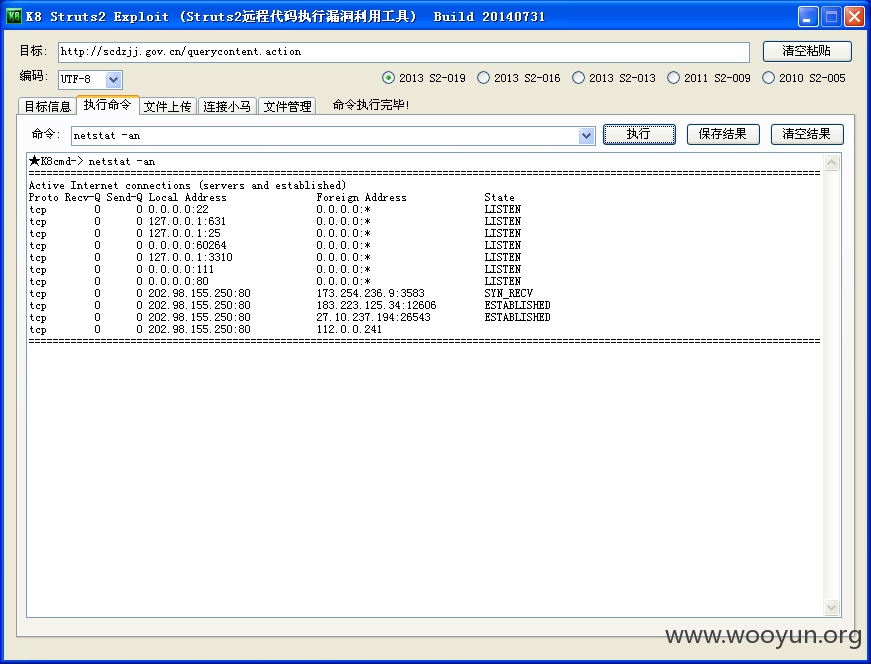Click the '0.0.0.0:111' local address entry
Image resolution: width=871 pixels, height=664 pixels.
[x=181, y=269]
